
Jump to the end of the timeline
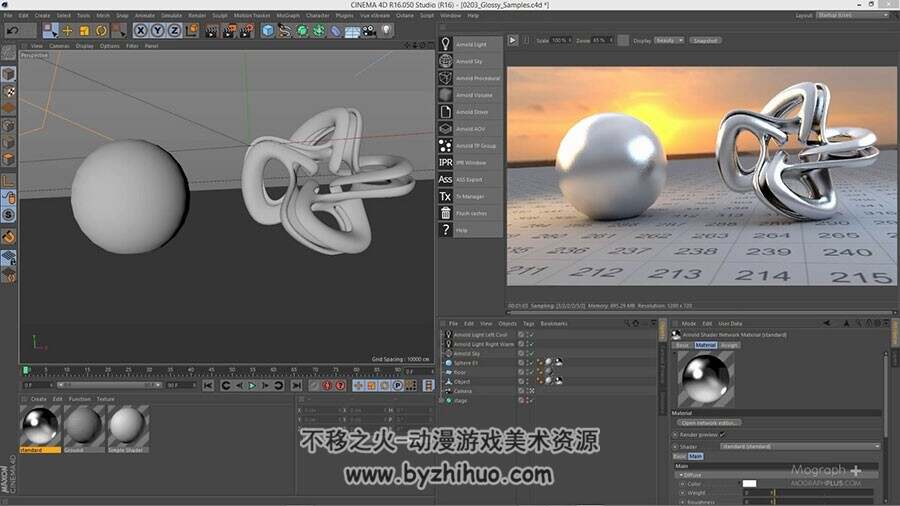pyautogui.click(x=296, y=386)
